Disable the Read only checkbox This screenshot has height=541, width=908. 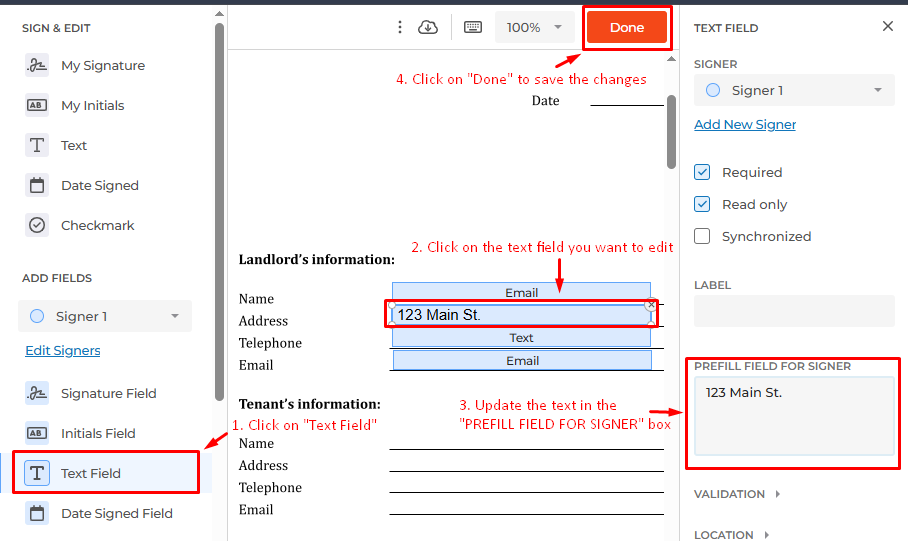[x=703, y=204]
